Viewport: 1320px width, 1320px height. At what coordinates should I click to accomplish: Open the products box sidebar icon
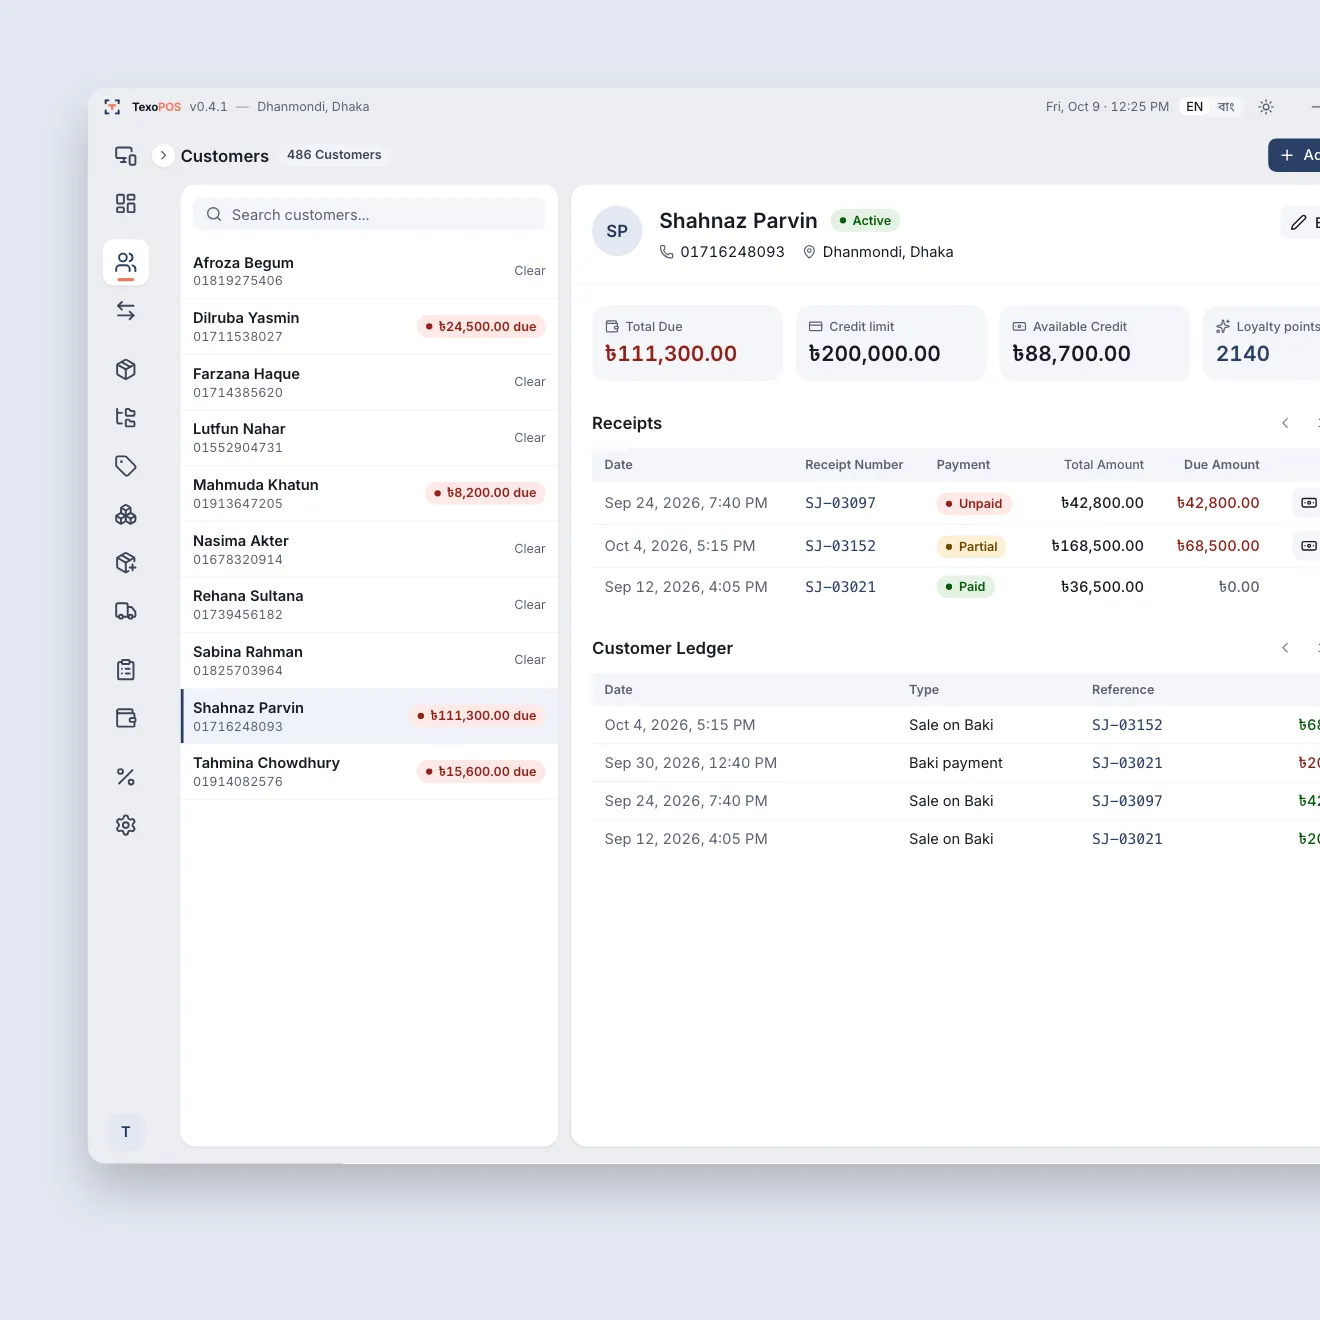[x=126, y=370]
